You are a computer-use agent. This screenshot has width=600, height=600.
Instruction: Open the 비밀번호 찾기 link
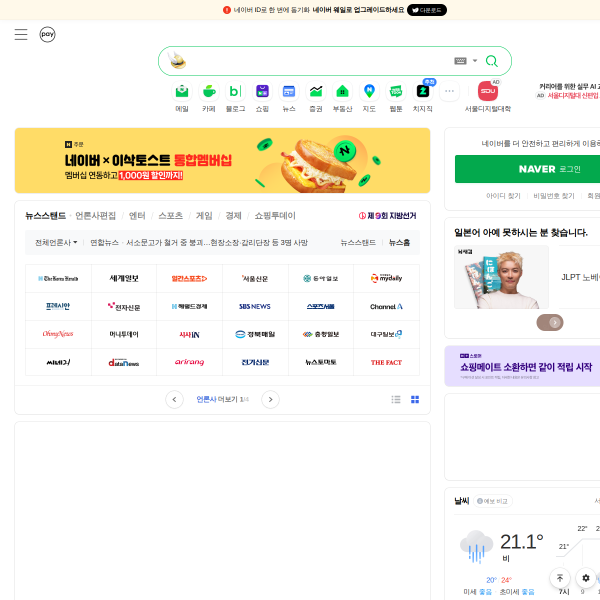(554, 196)
